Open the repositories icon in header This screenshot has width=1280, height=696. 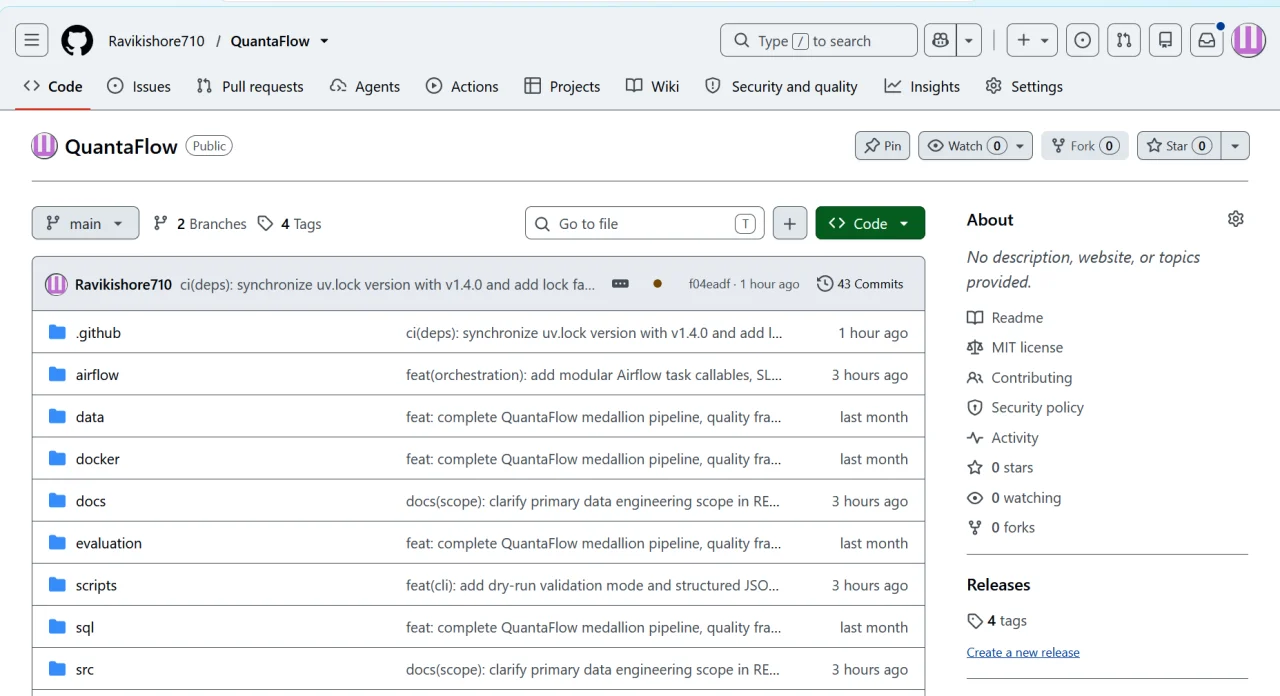1165,41
